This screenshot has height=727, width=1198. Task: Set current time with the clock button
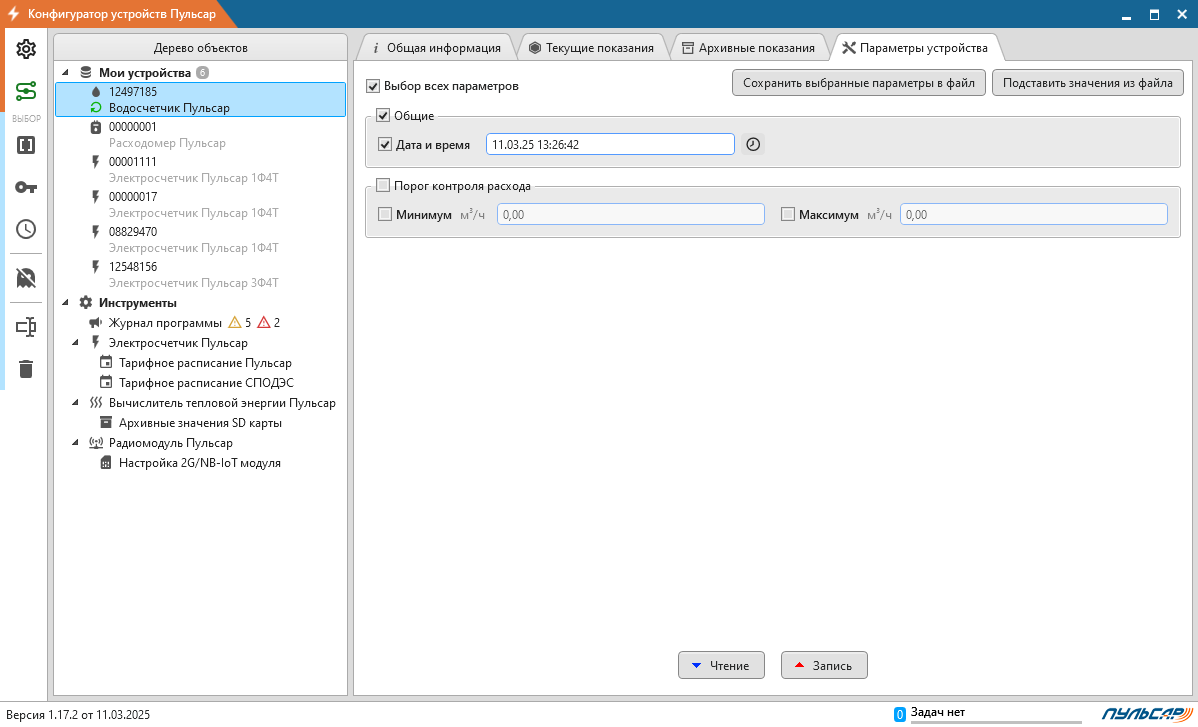[753, 144]
